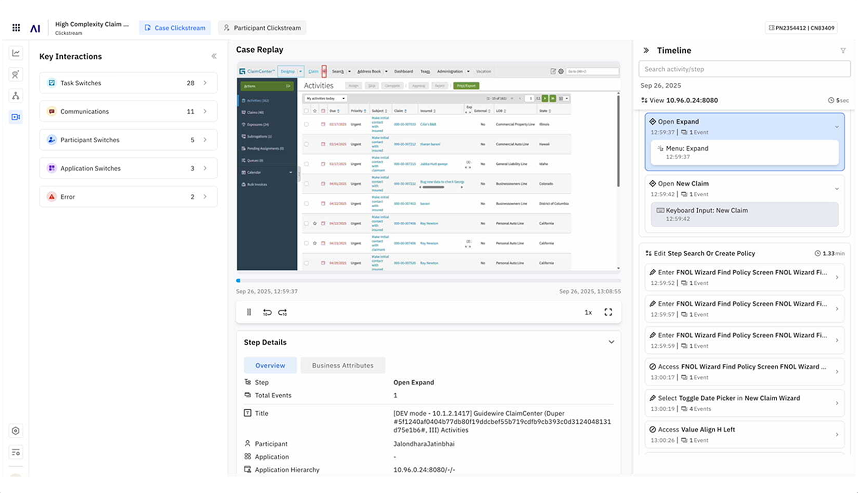This screenshot has height=493, width=858.
Task: Expand the Application Switches row chevron
Action: point(205,168)
